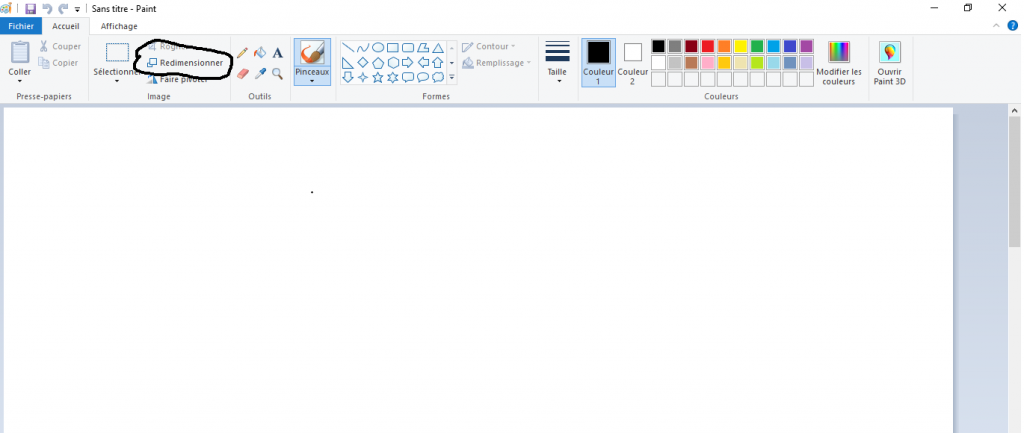Image resolution: width=1024 pixels, height=433 pixels.
Task: Choose the four-point star shape
Action: coord(363,77)
